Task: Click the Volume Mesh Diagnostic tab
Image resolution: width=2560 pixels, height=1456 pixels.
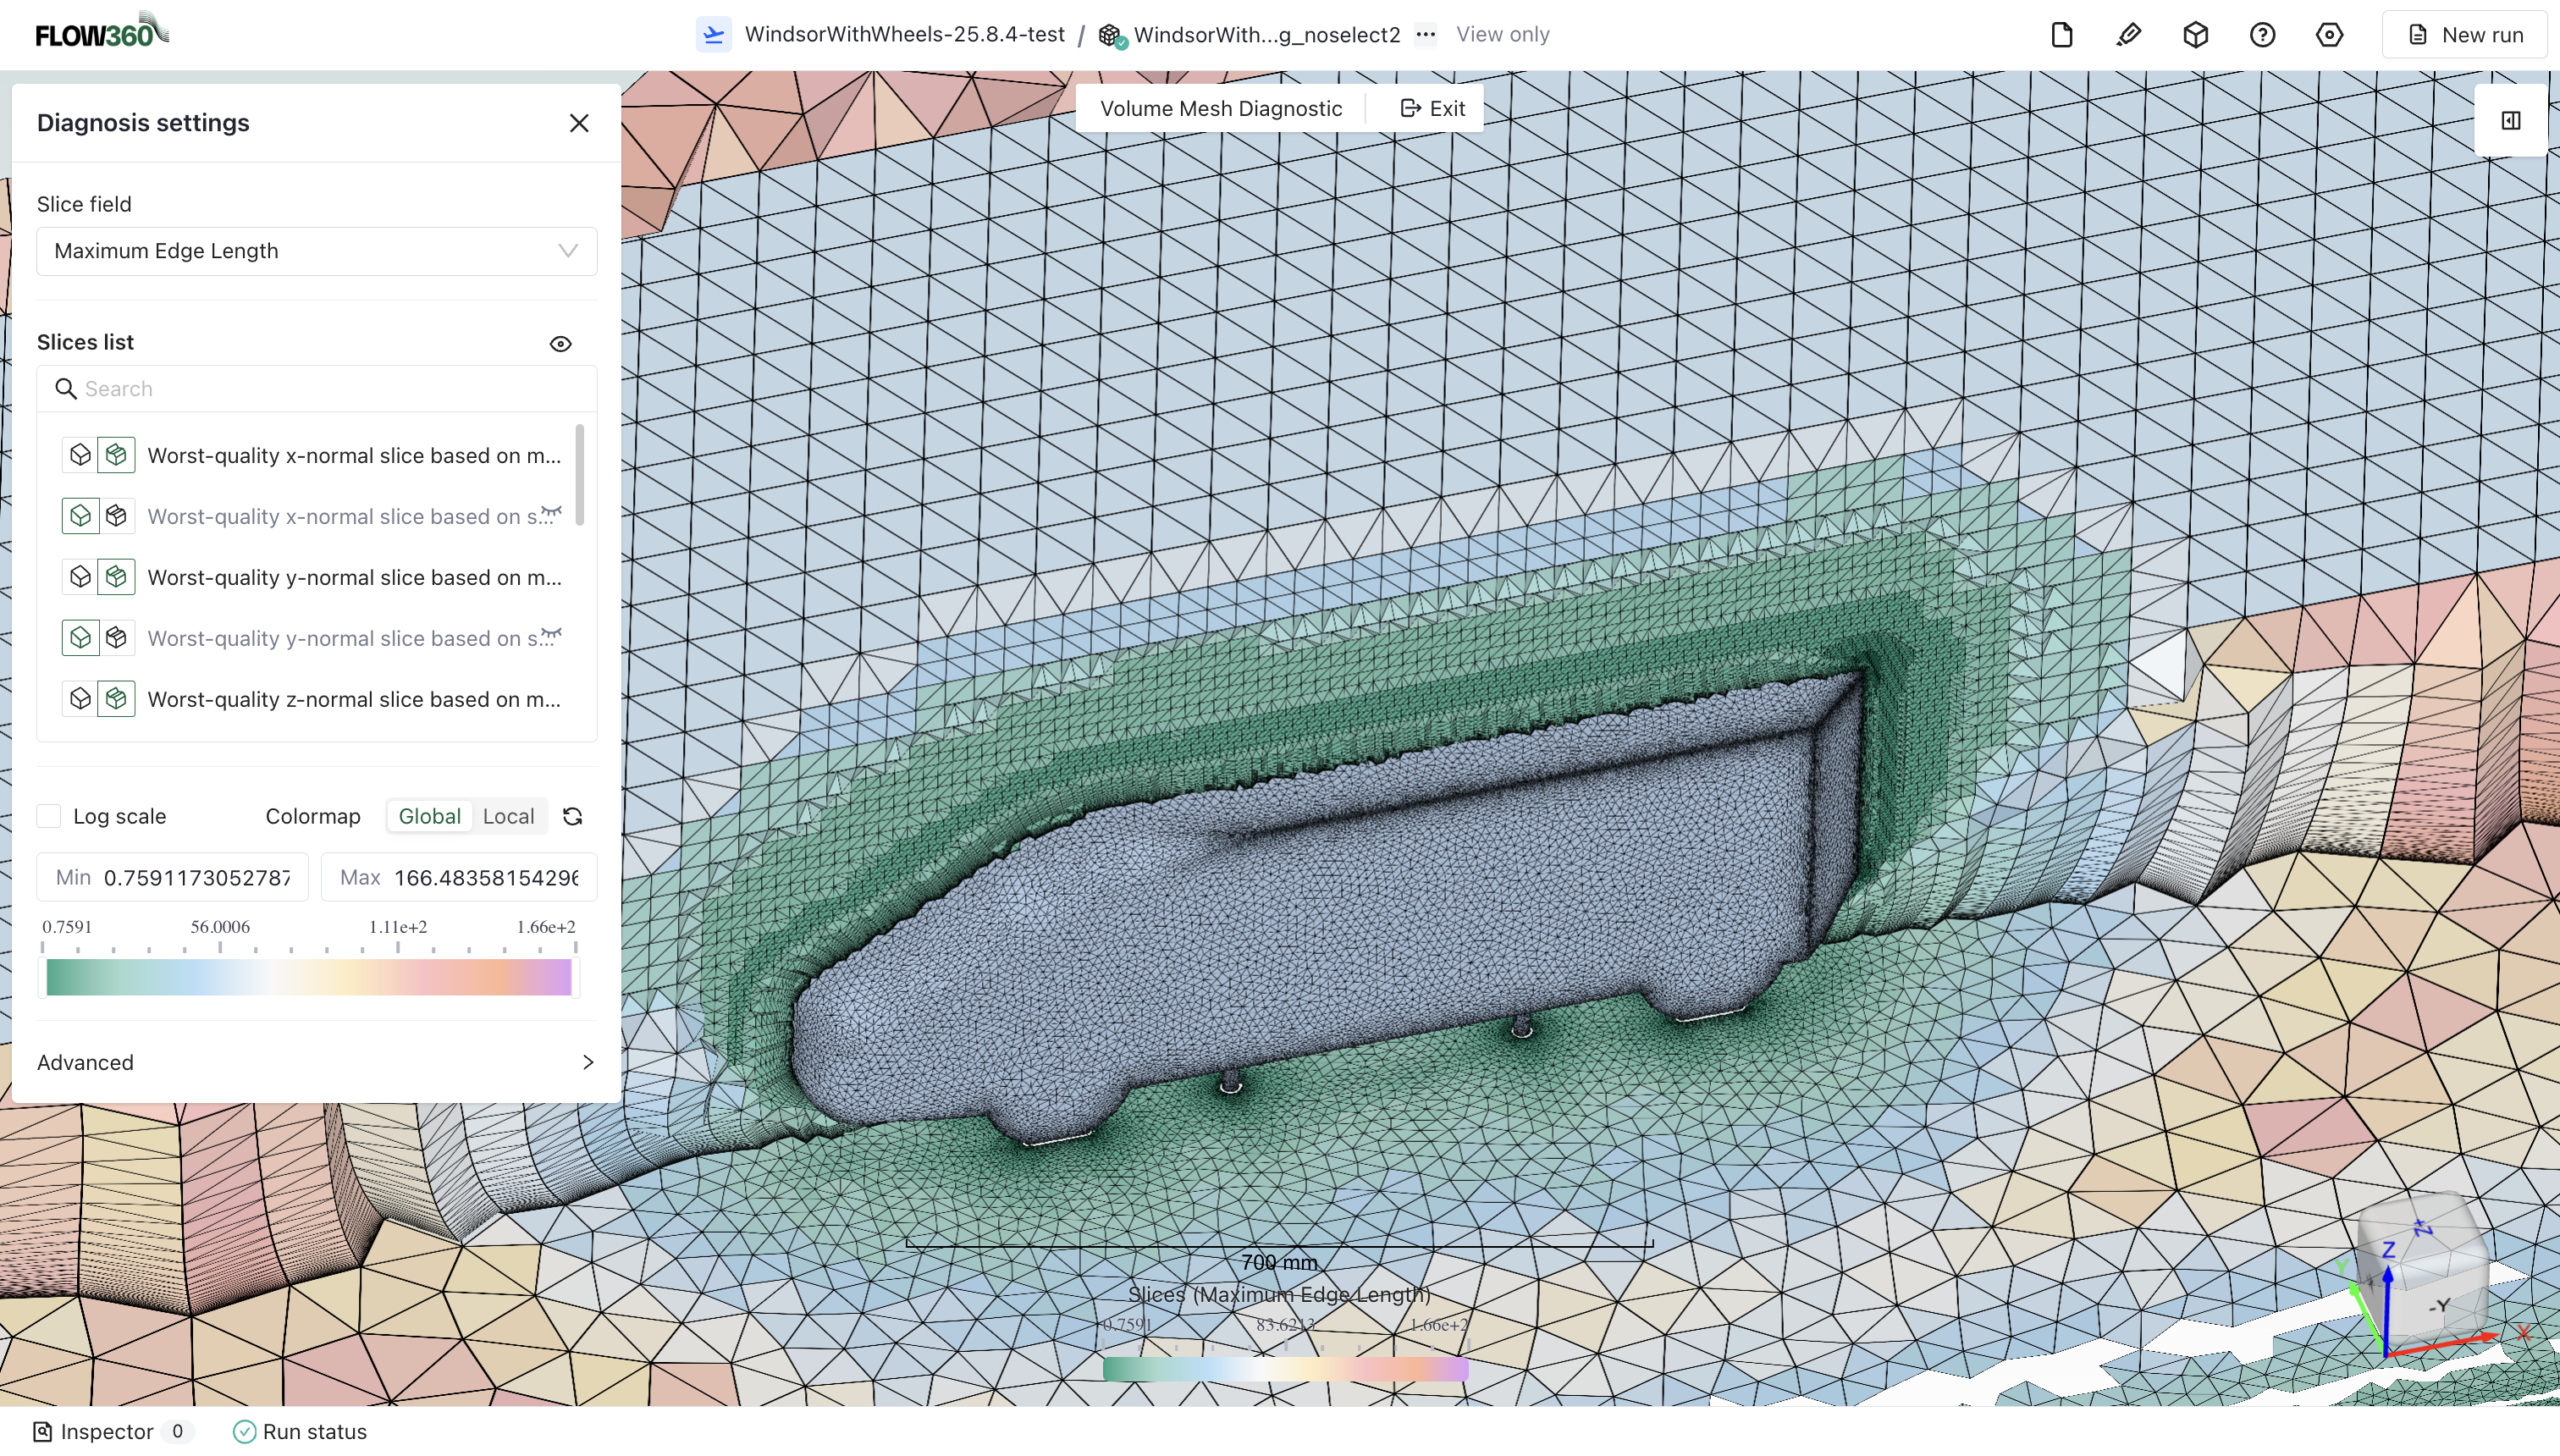Action: (x=1220, y=108)
